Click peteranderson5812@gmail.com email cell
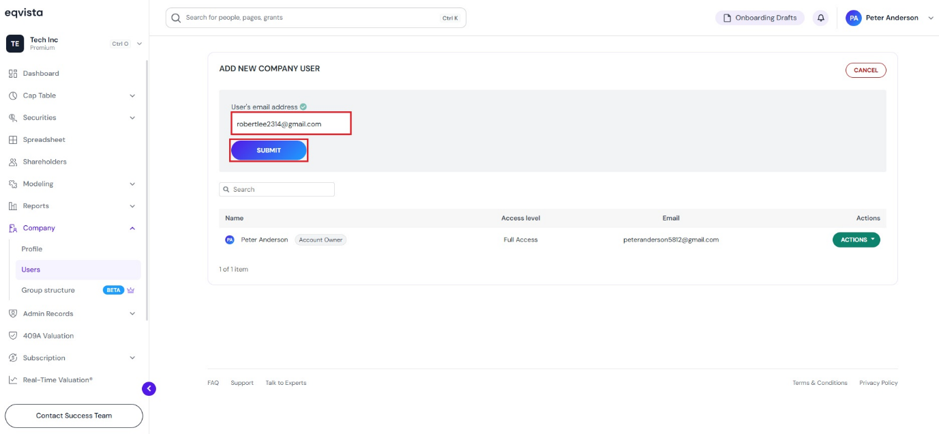 pos(671,239)
